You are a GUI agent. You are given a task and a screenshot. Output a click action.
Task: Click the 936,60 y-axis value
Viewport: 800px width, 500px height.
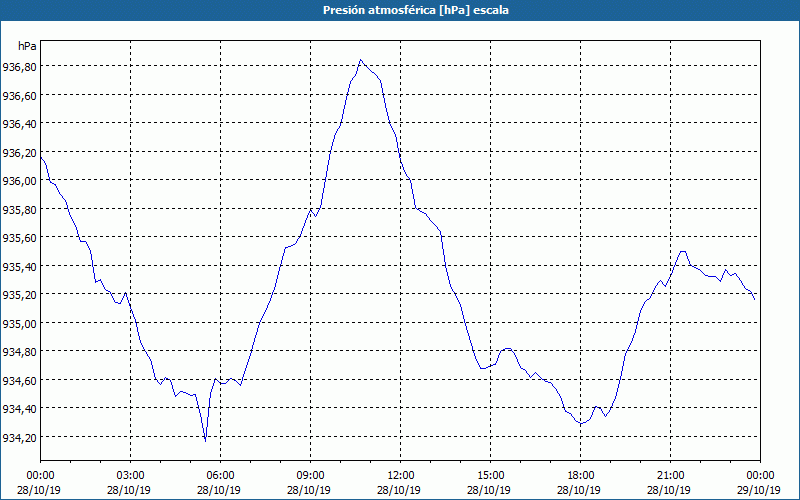(x=19, y=95)
